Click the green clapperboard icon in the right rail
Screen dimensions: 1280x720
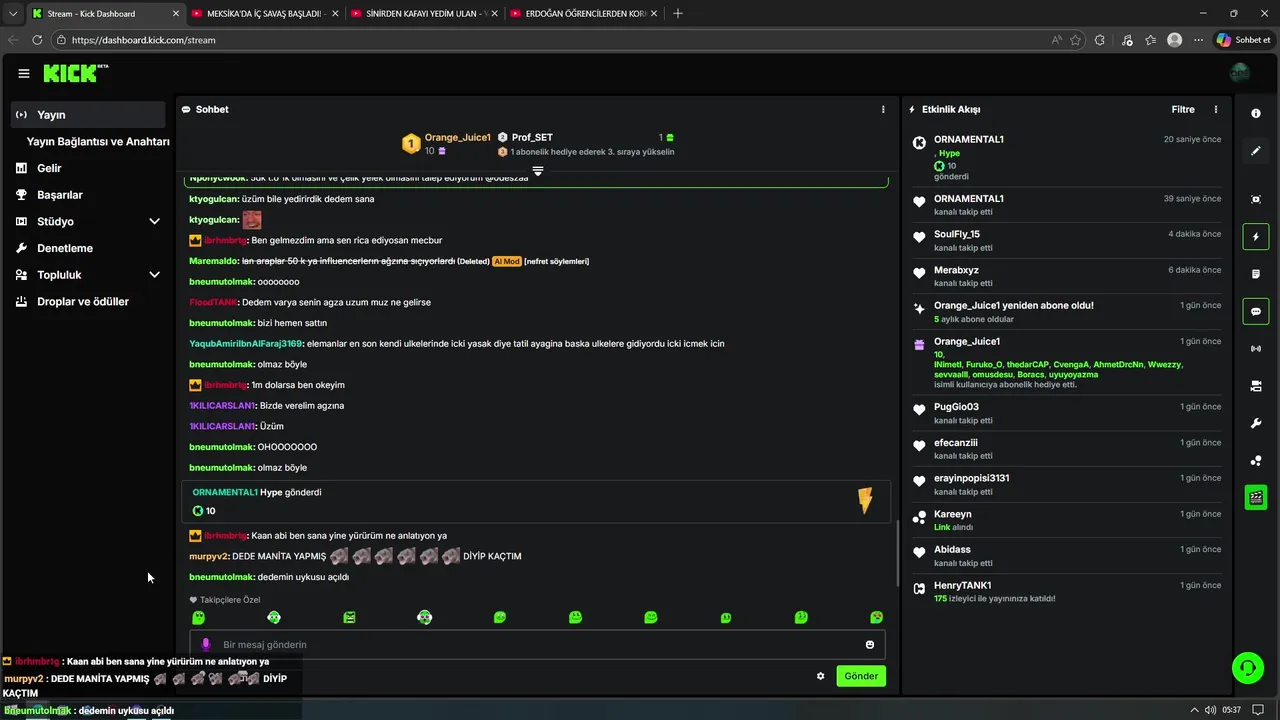point(1256,497)
